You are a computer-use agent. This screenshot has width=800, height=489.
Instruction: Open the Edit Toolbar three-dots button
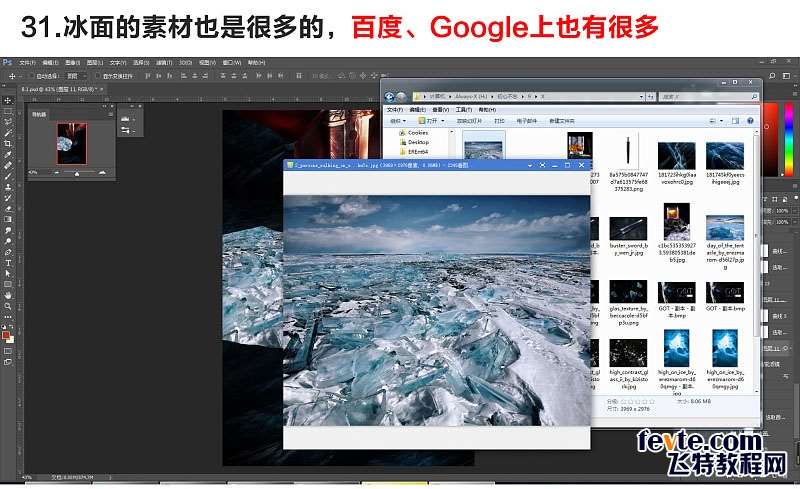coord(8,317)
